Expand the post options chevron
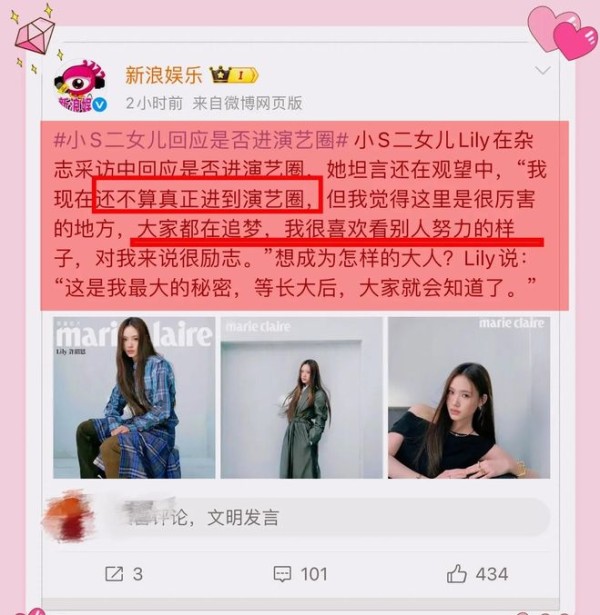This screenshot has height=615, width=600. tap(543, 70)
